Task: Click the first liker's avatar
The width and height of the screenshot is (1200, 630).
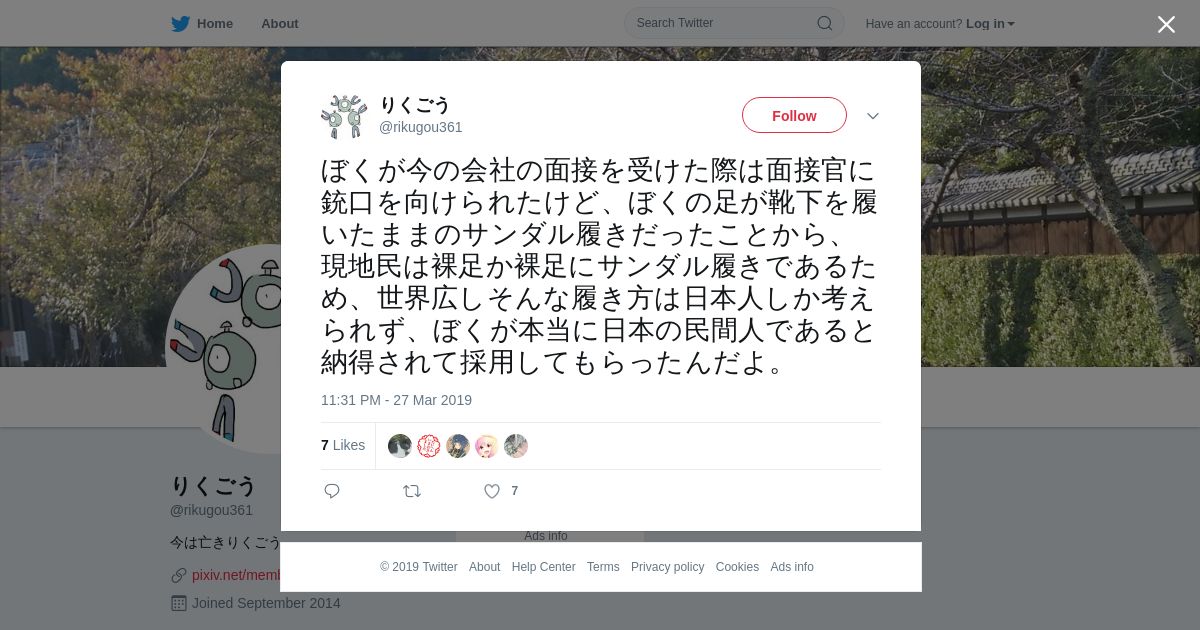Action: click(x=400, y=446)
